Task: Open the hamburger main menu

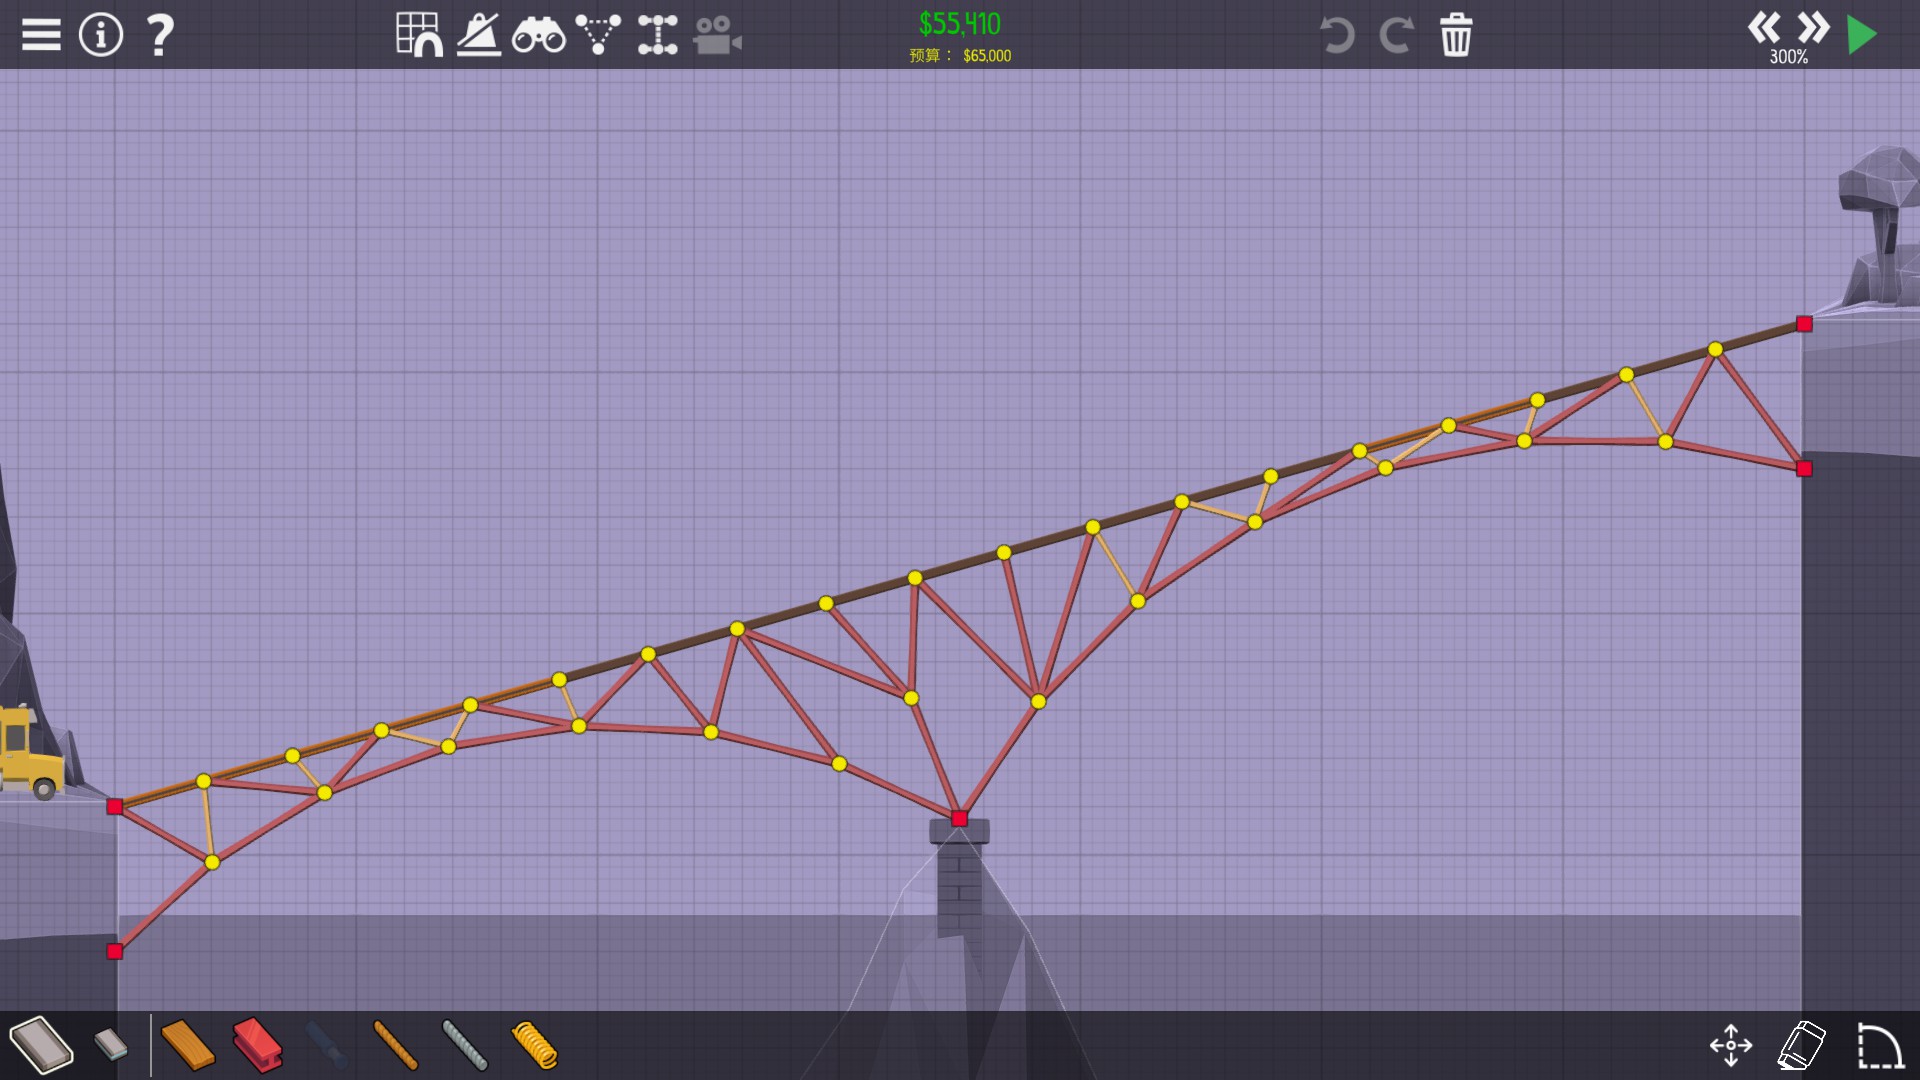Action: coord(41,35)
